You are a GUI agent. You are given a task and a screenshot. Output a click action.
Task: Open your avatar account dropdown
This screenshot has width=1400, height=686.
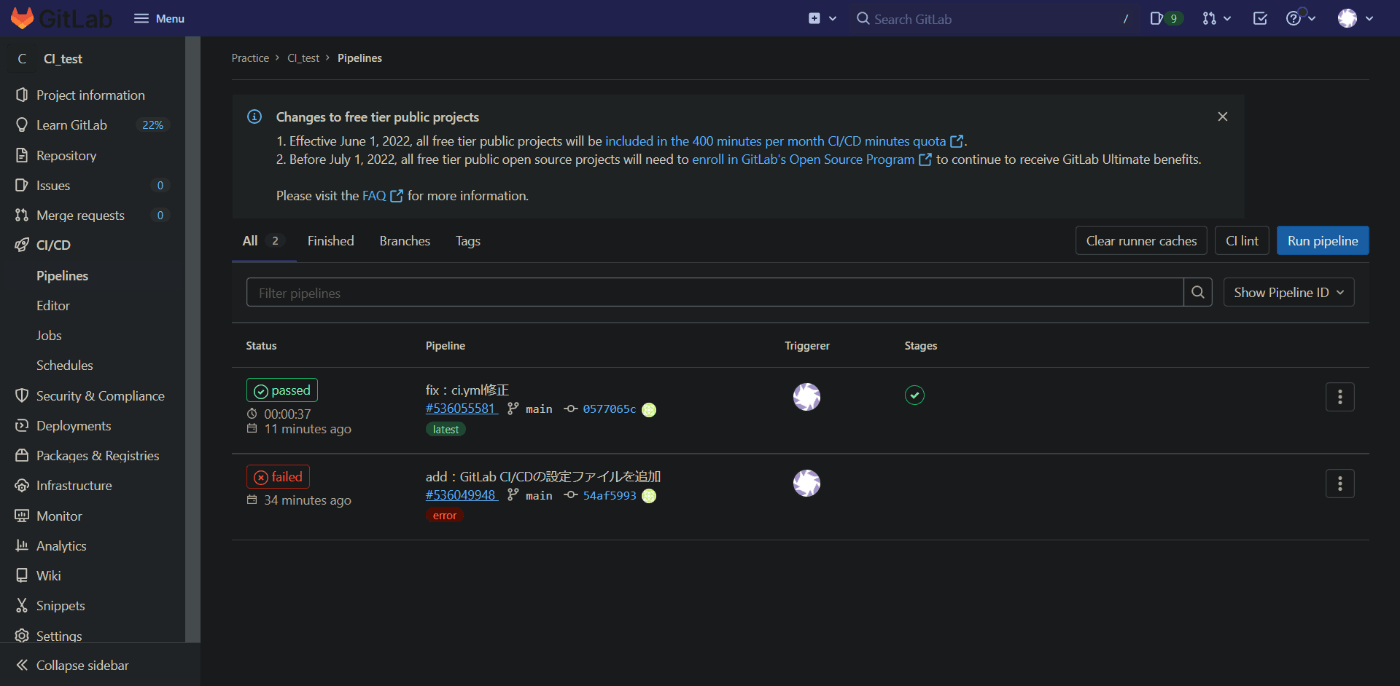[x=1349, y=18]
